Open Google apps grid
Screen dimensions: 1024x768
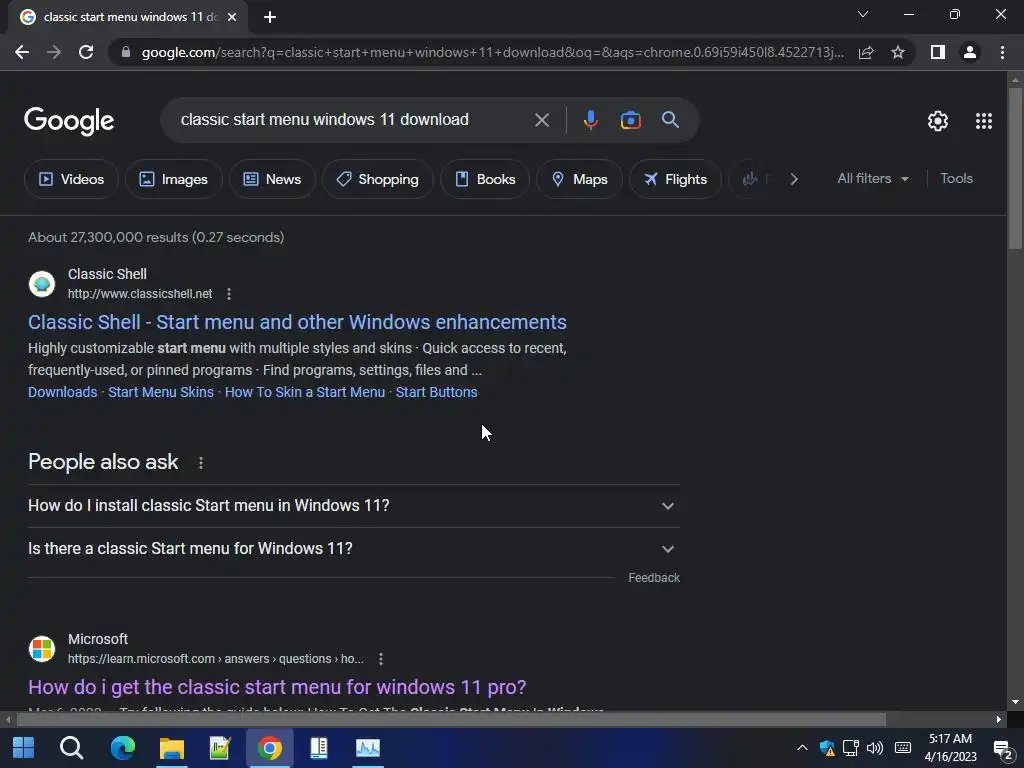984,121
